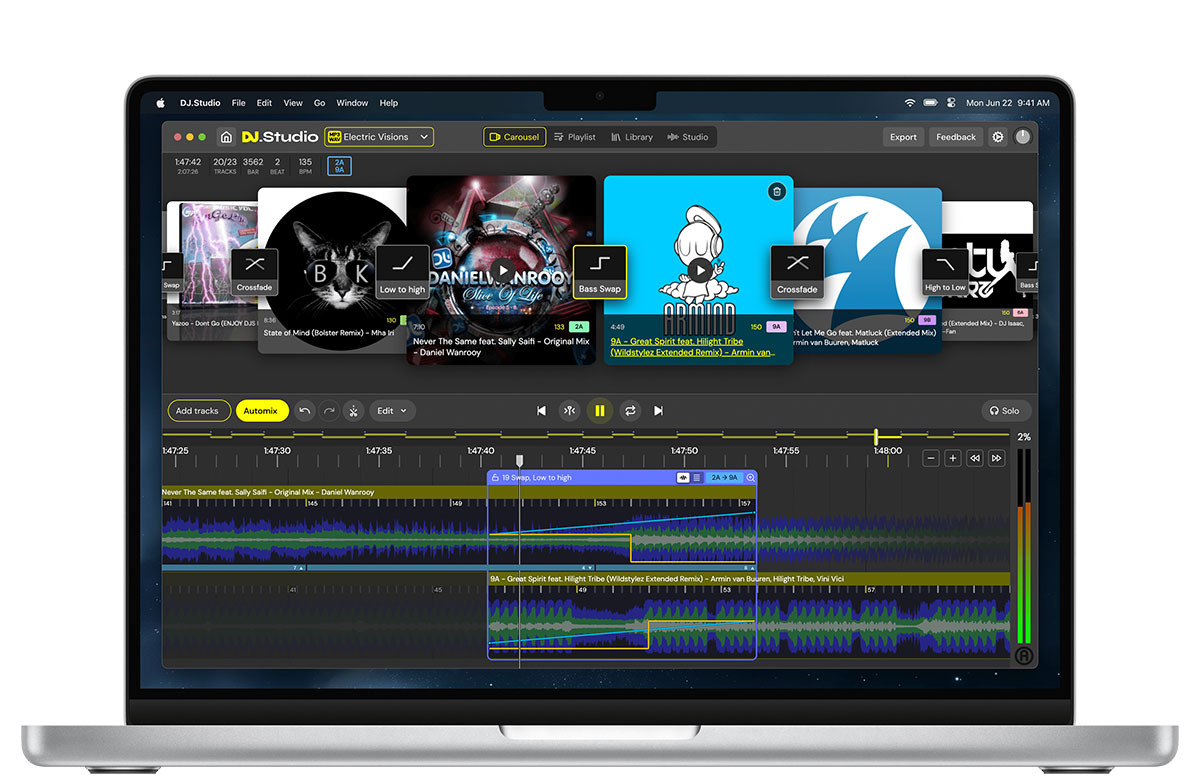
Task: Switch to the Playlist view tab
Action: click(x=575, y=137)
